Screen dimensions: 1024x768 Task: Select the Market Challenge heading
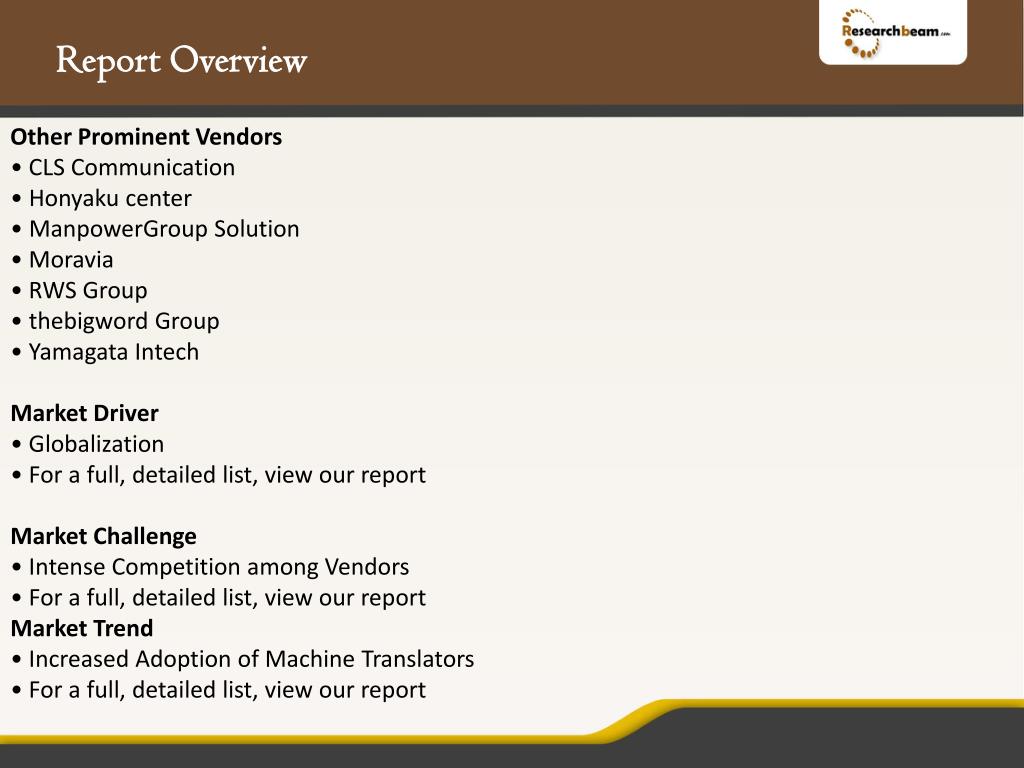pos(103,536)
